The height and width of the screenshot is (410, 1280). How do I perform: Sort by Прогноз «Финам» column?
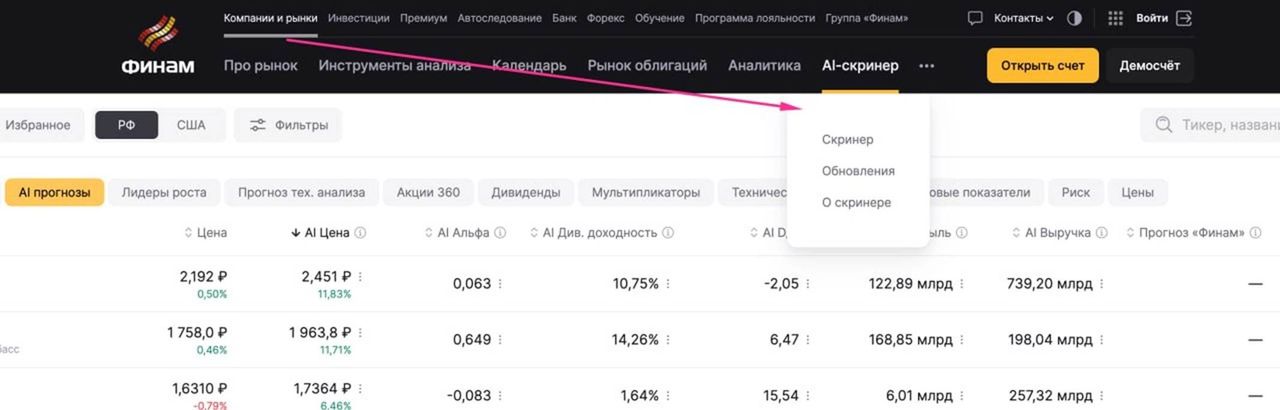tap(1185, 233)
